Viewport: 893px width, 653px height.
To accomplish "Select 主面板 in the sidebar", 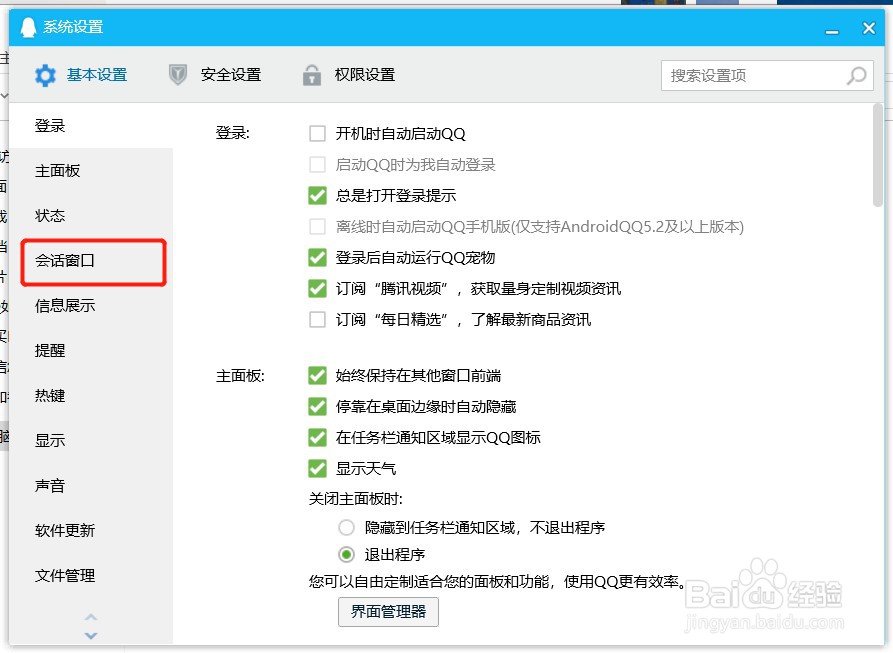I will pyautogui.click(x=91, y=171).
